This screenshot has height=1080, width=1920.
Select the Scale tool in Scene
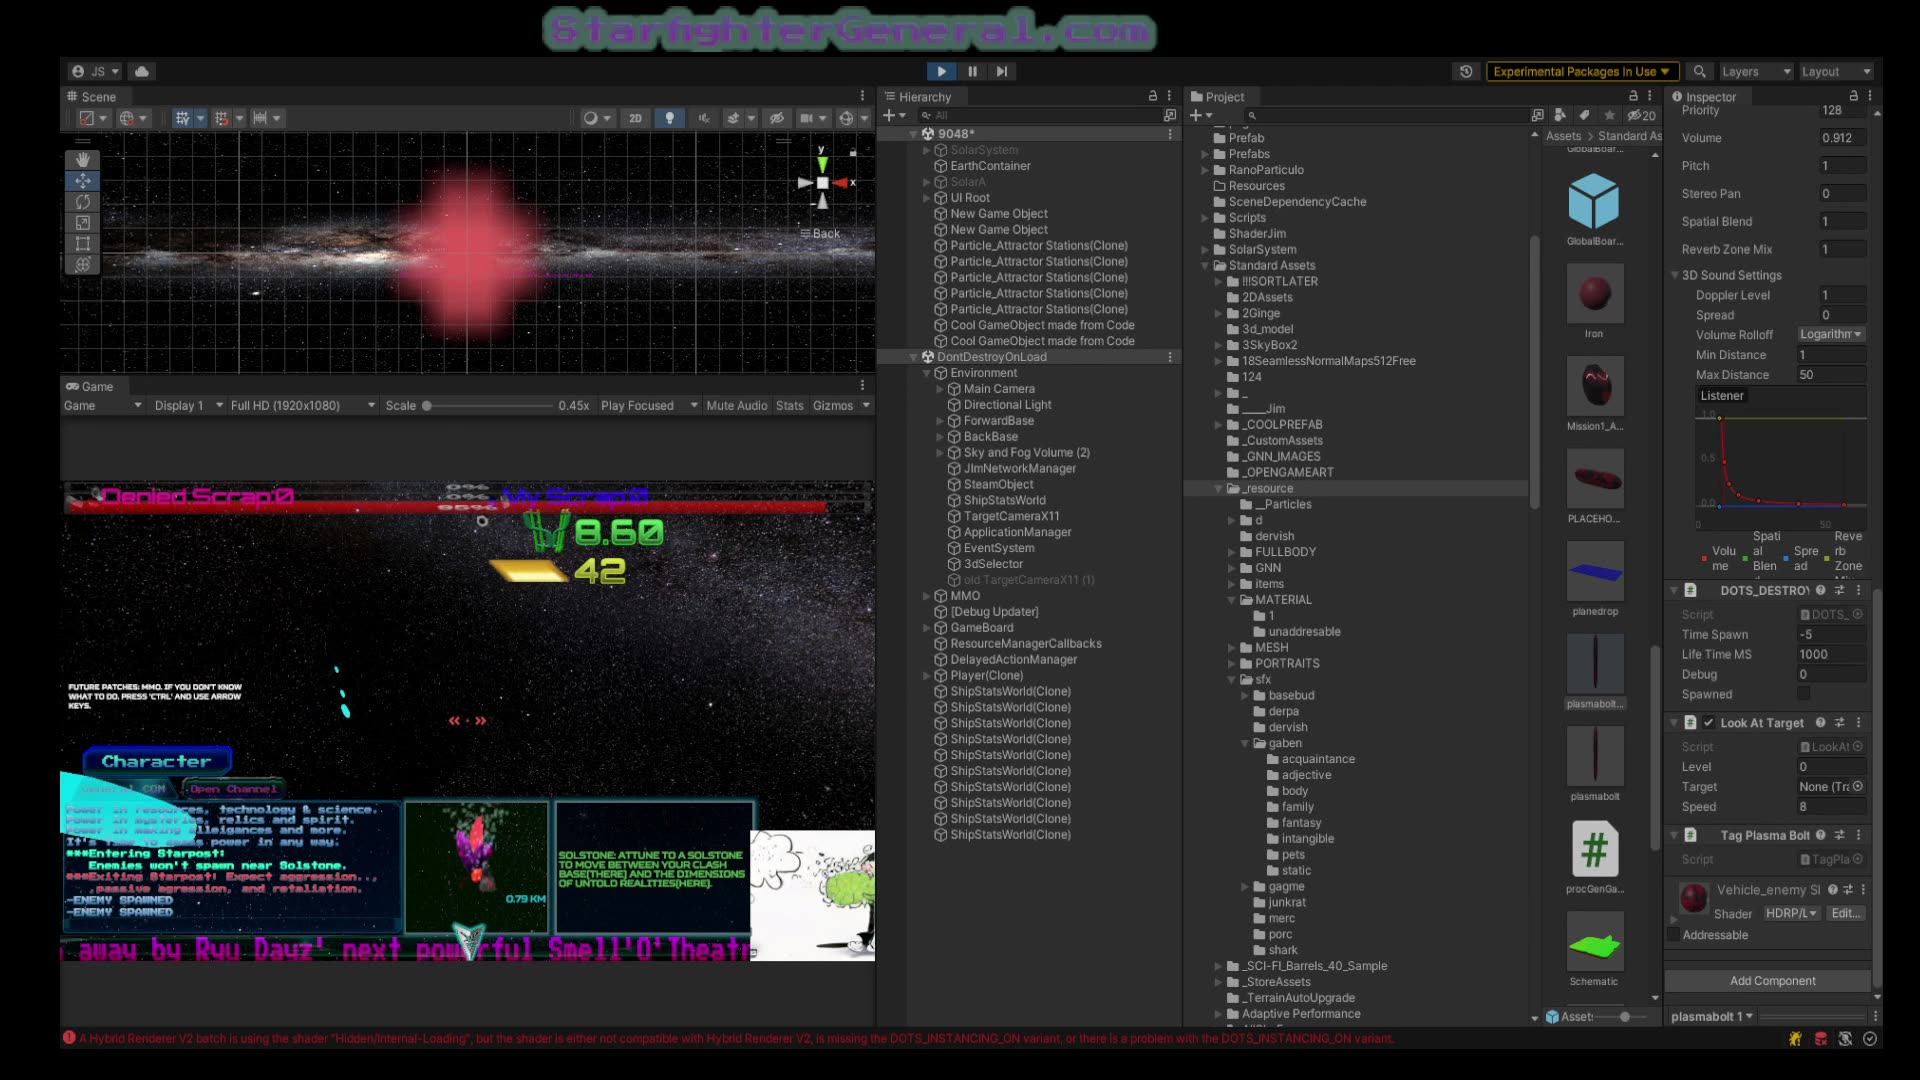tap(83, 223)
